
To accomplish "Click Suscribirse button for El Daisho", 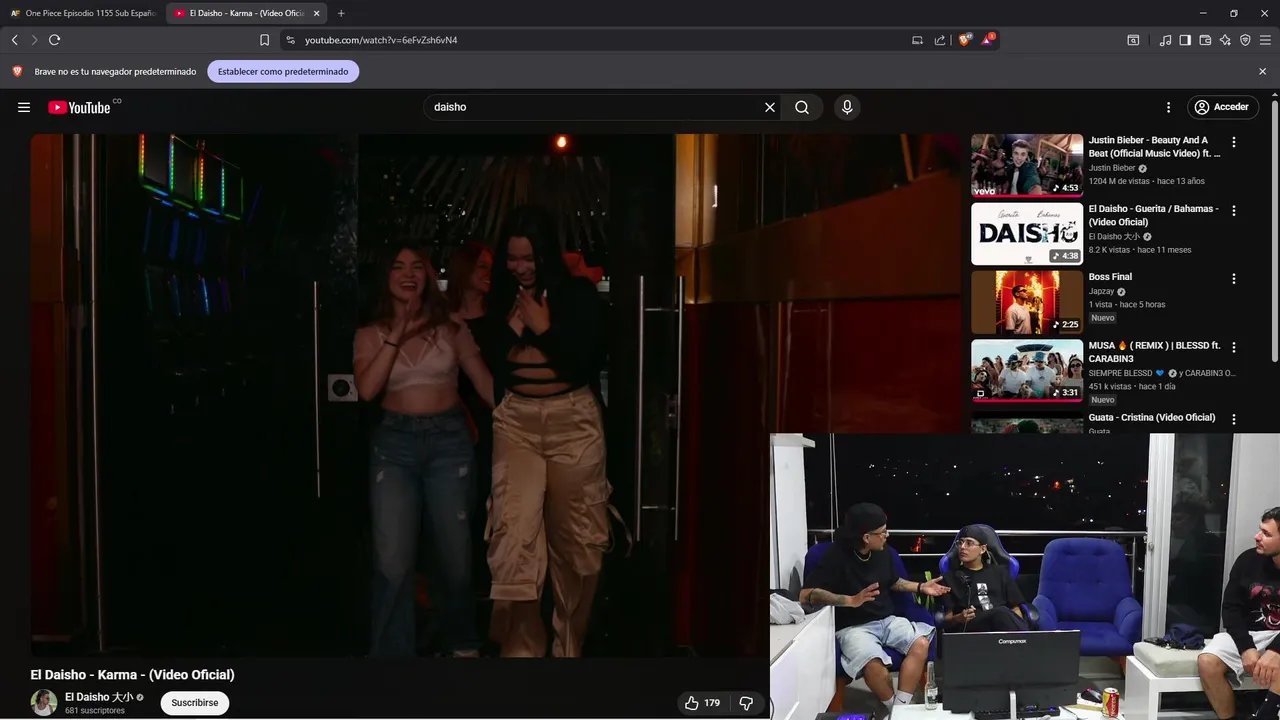I will tap(194, 703).
